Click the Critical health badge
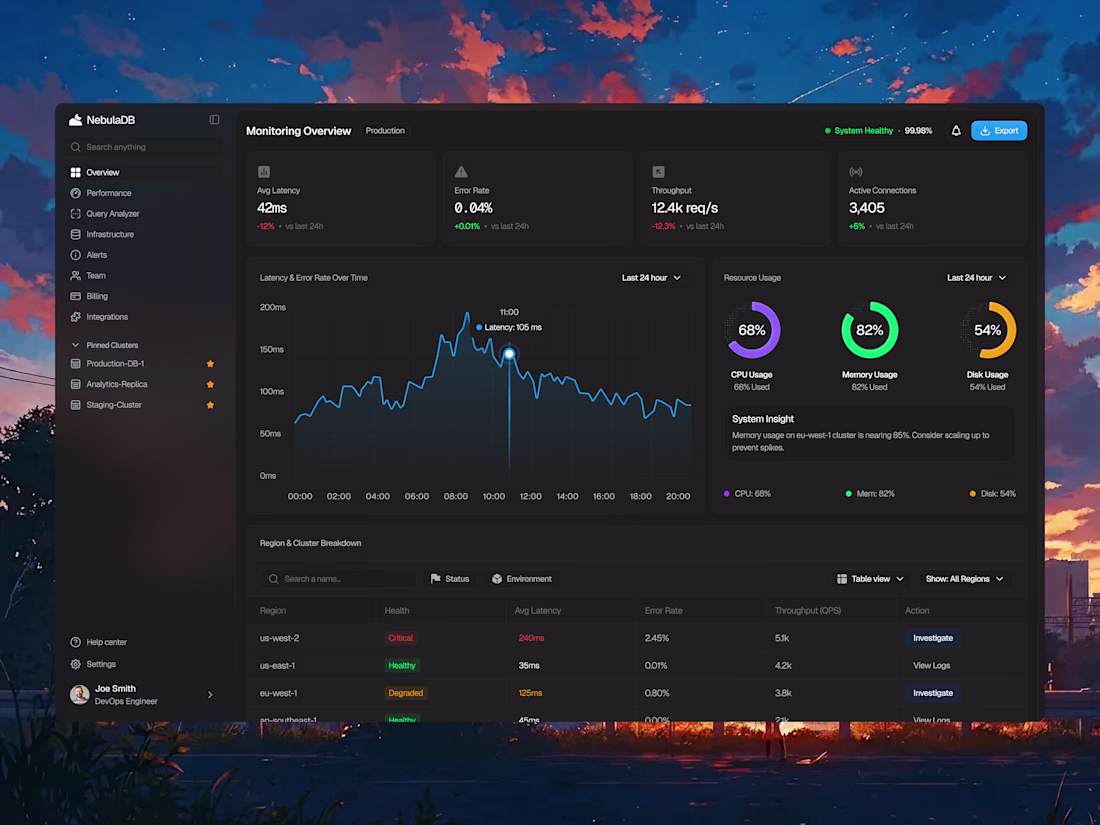Viewport: 1100px width, 825px height. 401,638
